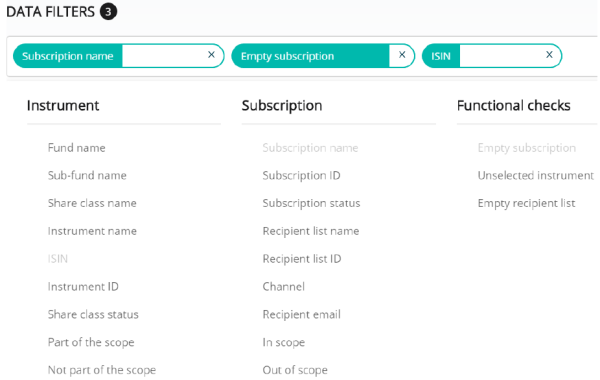Add the Recipient list ID filter
Screen dimensions: 600x380
(302, 259)
